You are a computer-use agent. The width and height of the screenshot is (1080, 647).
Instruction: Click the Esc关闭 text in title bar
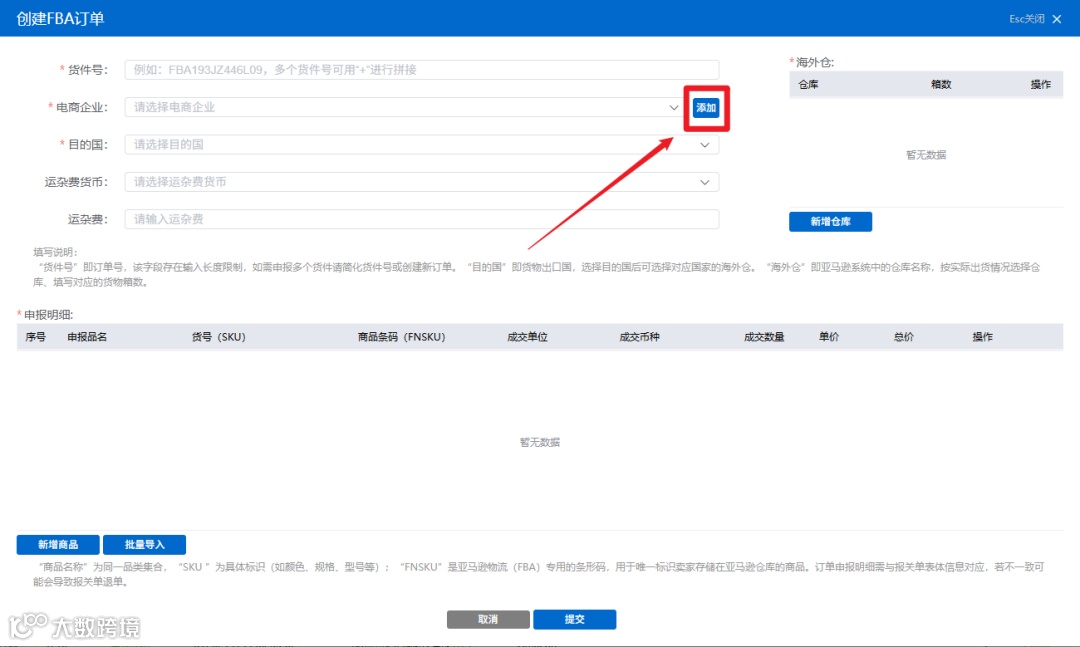pyautogui.click(x=1027, y=19)
